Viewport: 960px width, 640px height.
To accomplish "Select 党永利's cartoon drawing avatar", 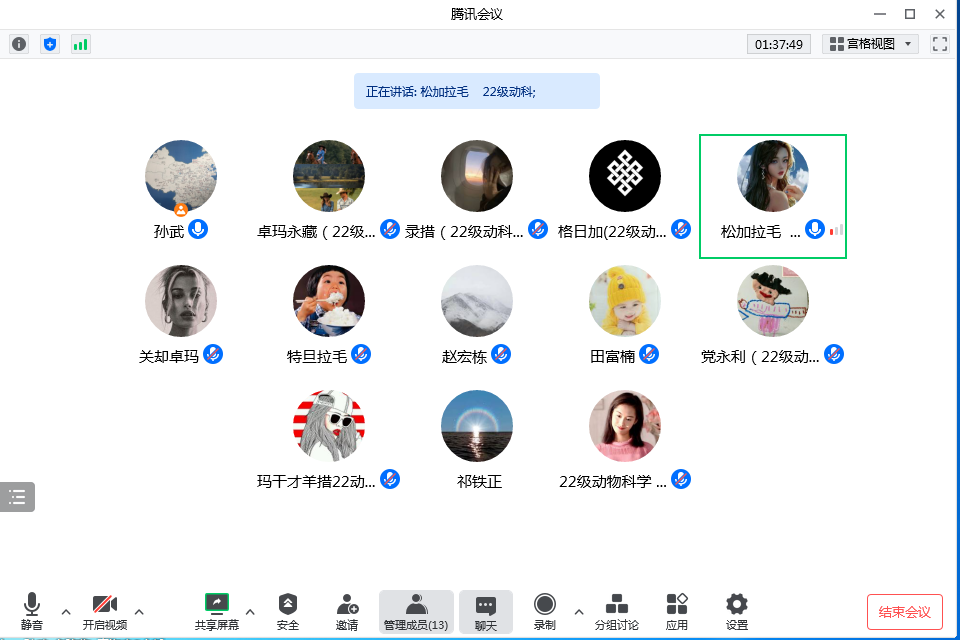I will pos(773,301).
